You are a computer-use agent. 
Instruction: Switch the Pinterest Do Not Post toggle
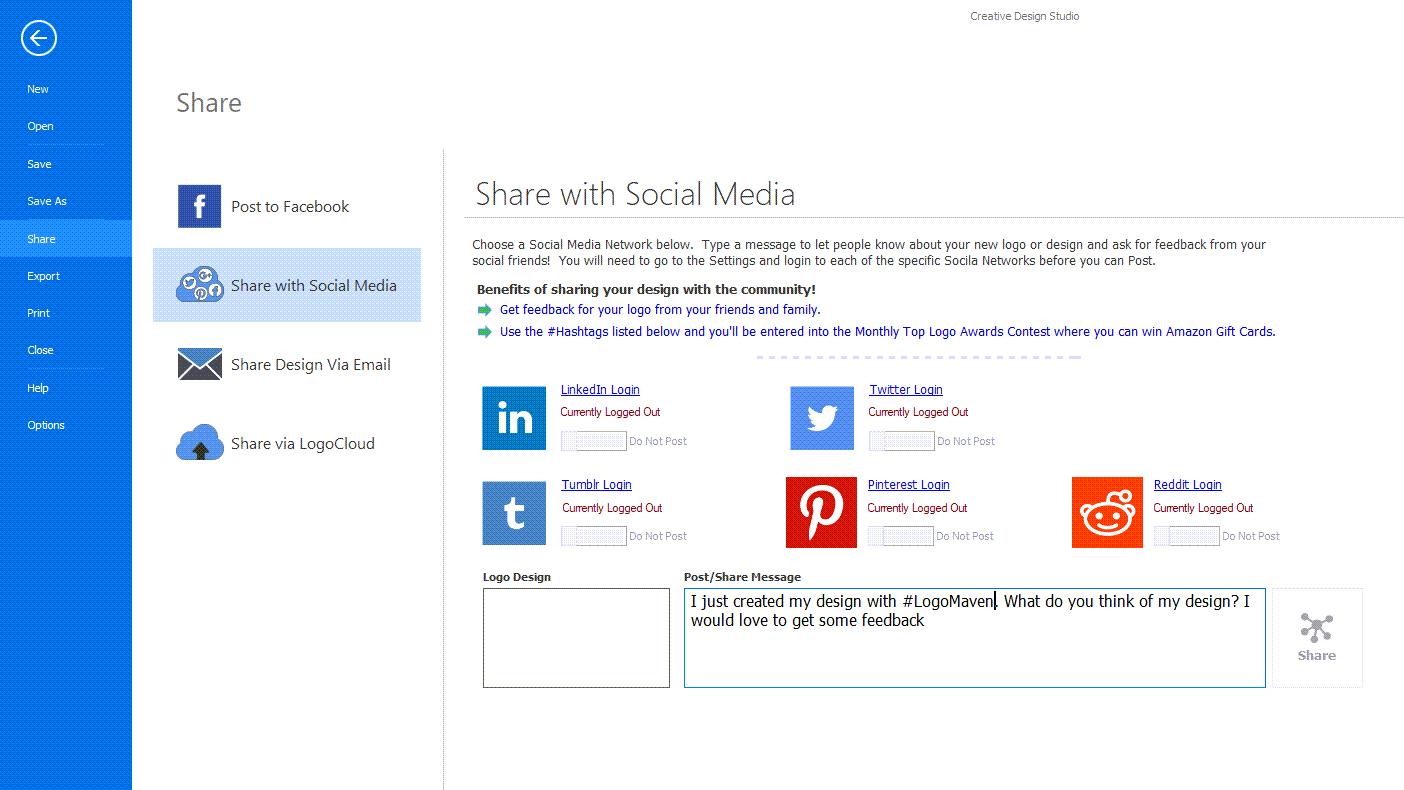coord(900,536)
